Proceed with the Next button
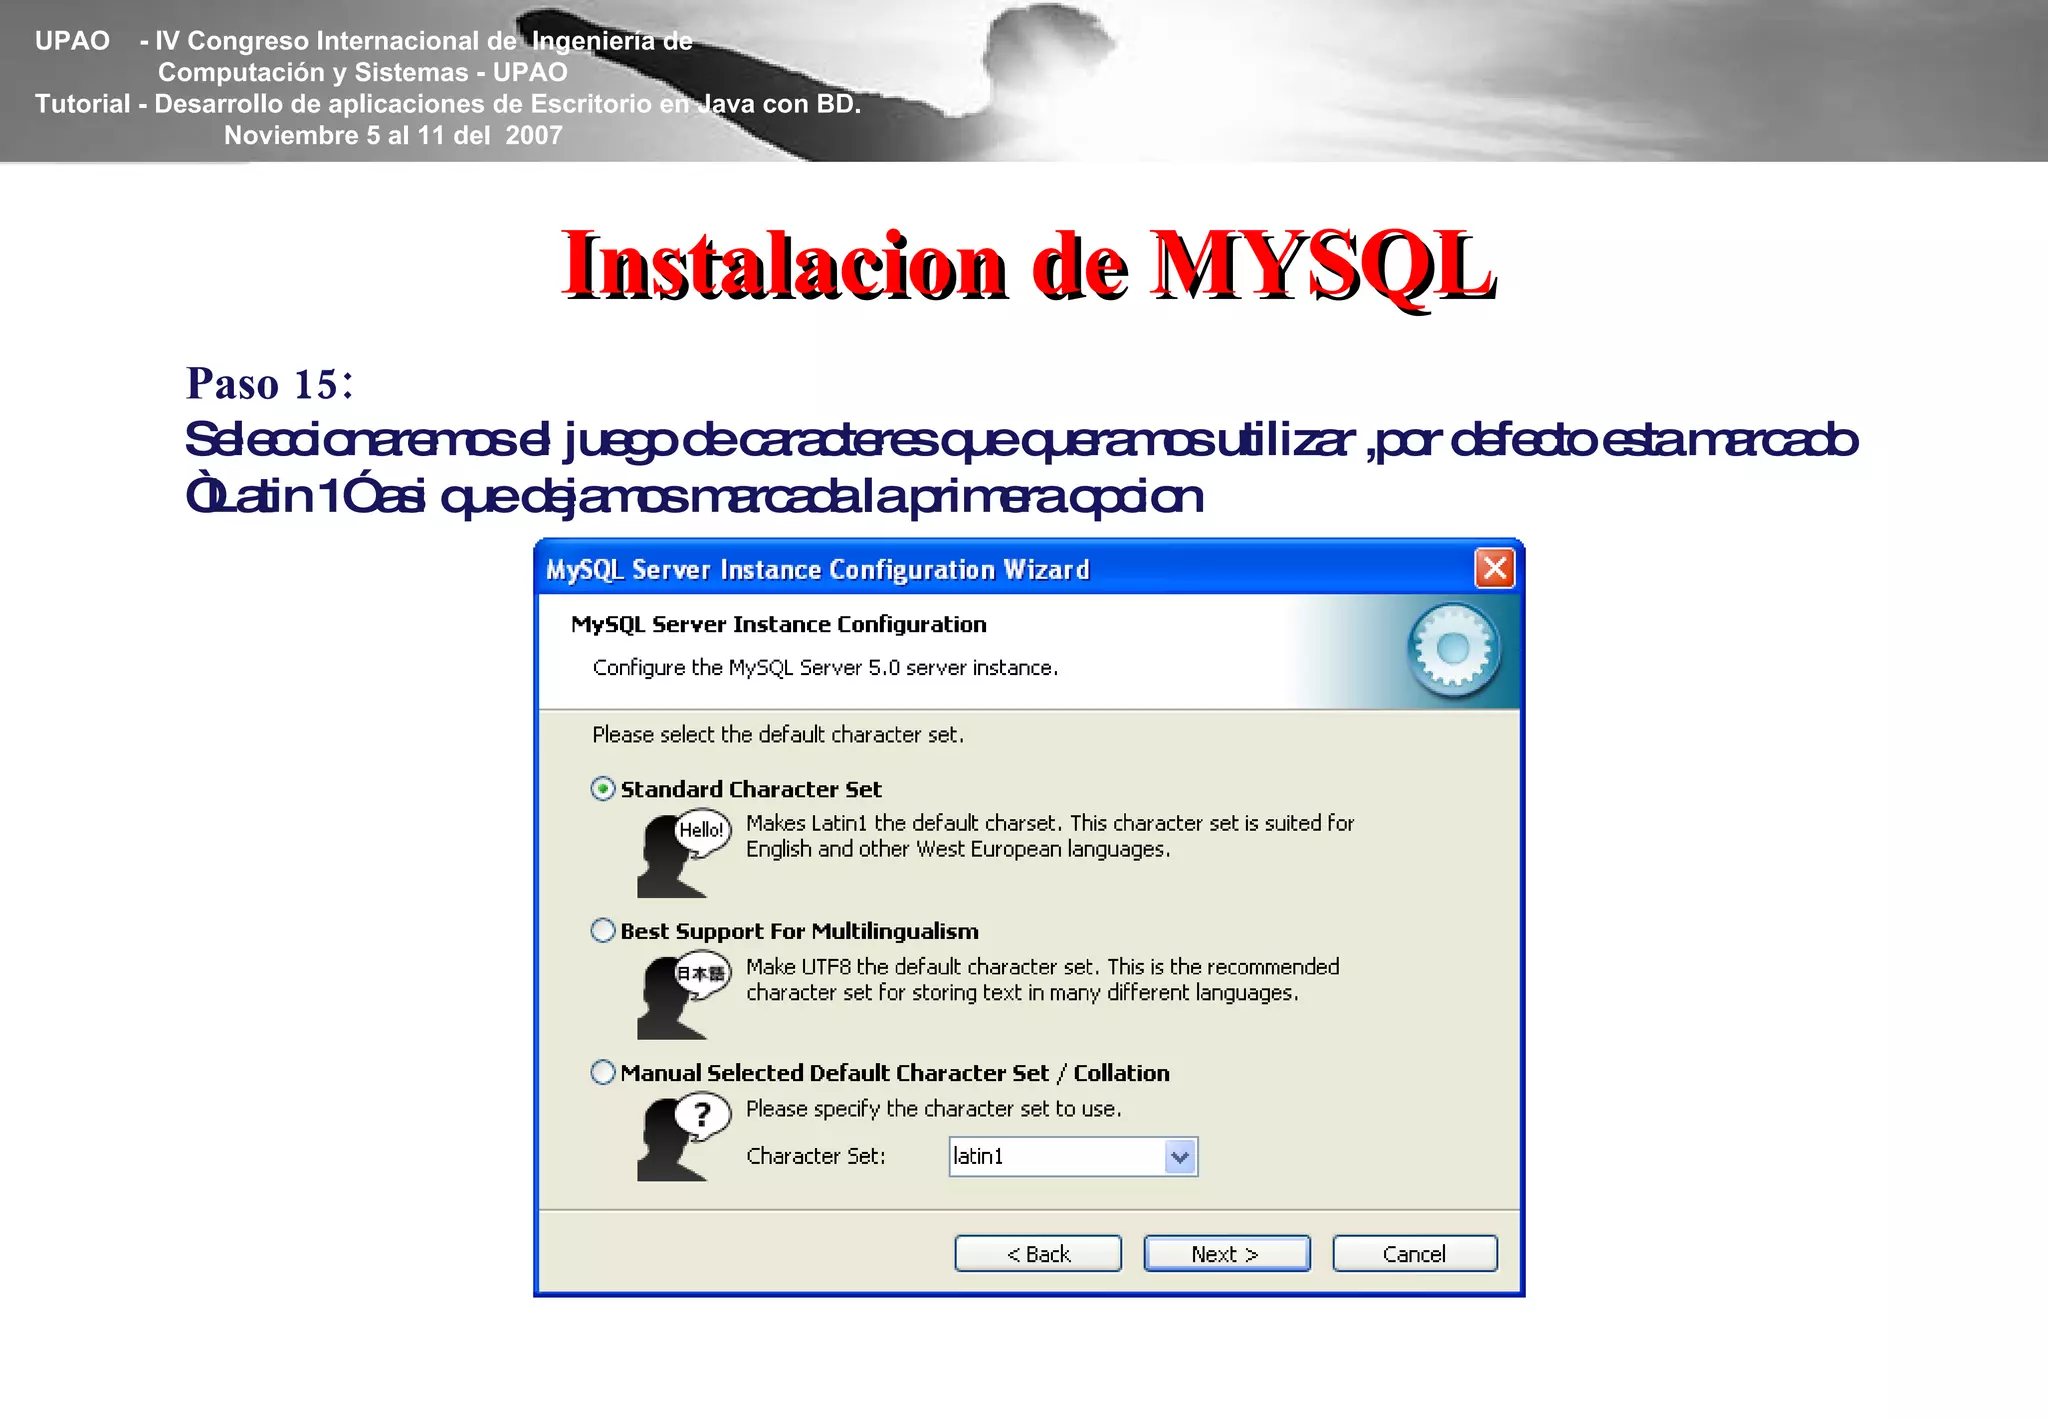 pos(1226,1254)
